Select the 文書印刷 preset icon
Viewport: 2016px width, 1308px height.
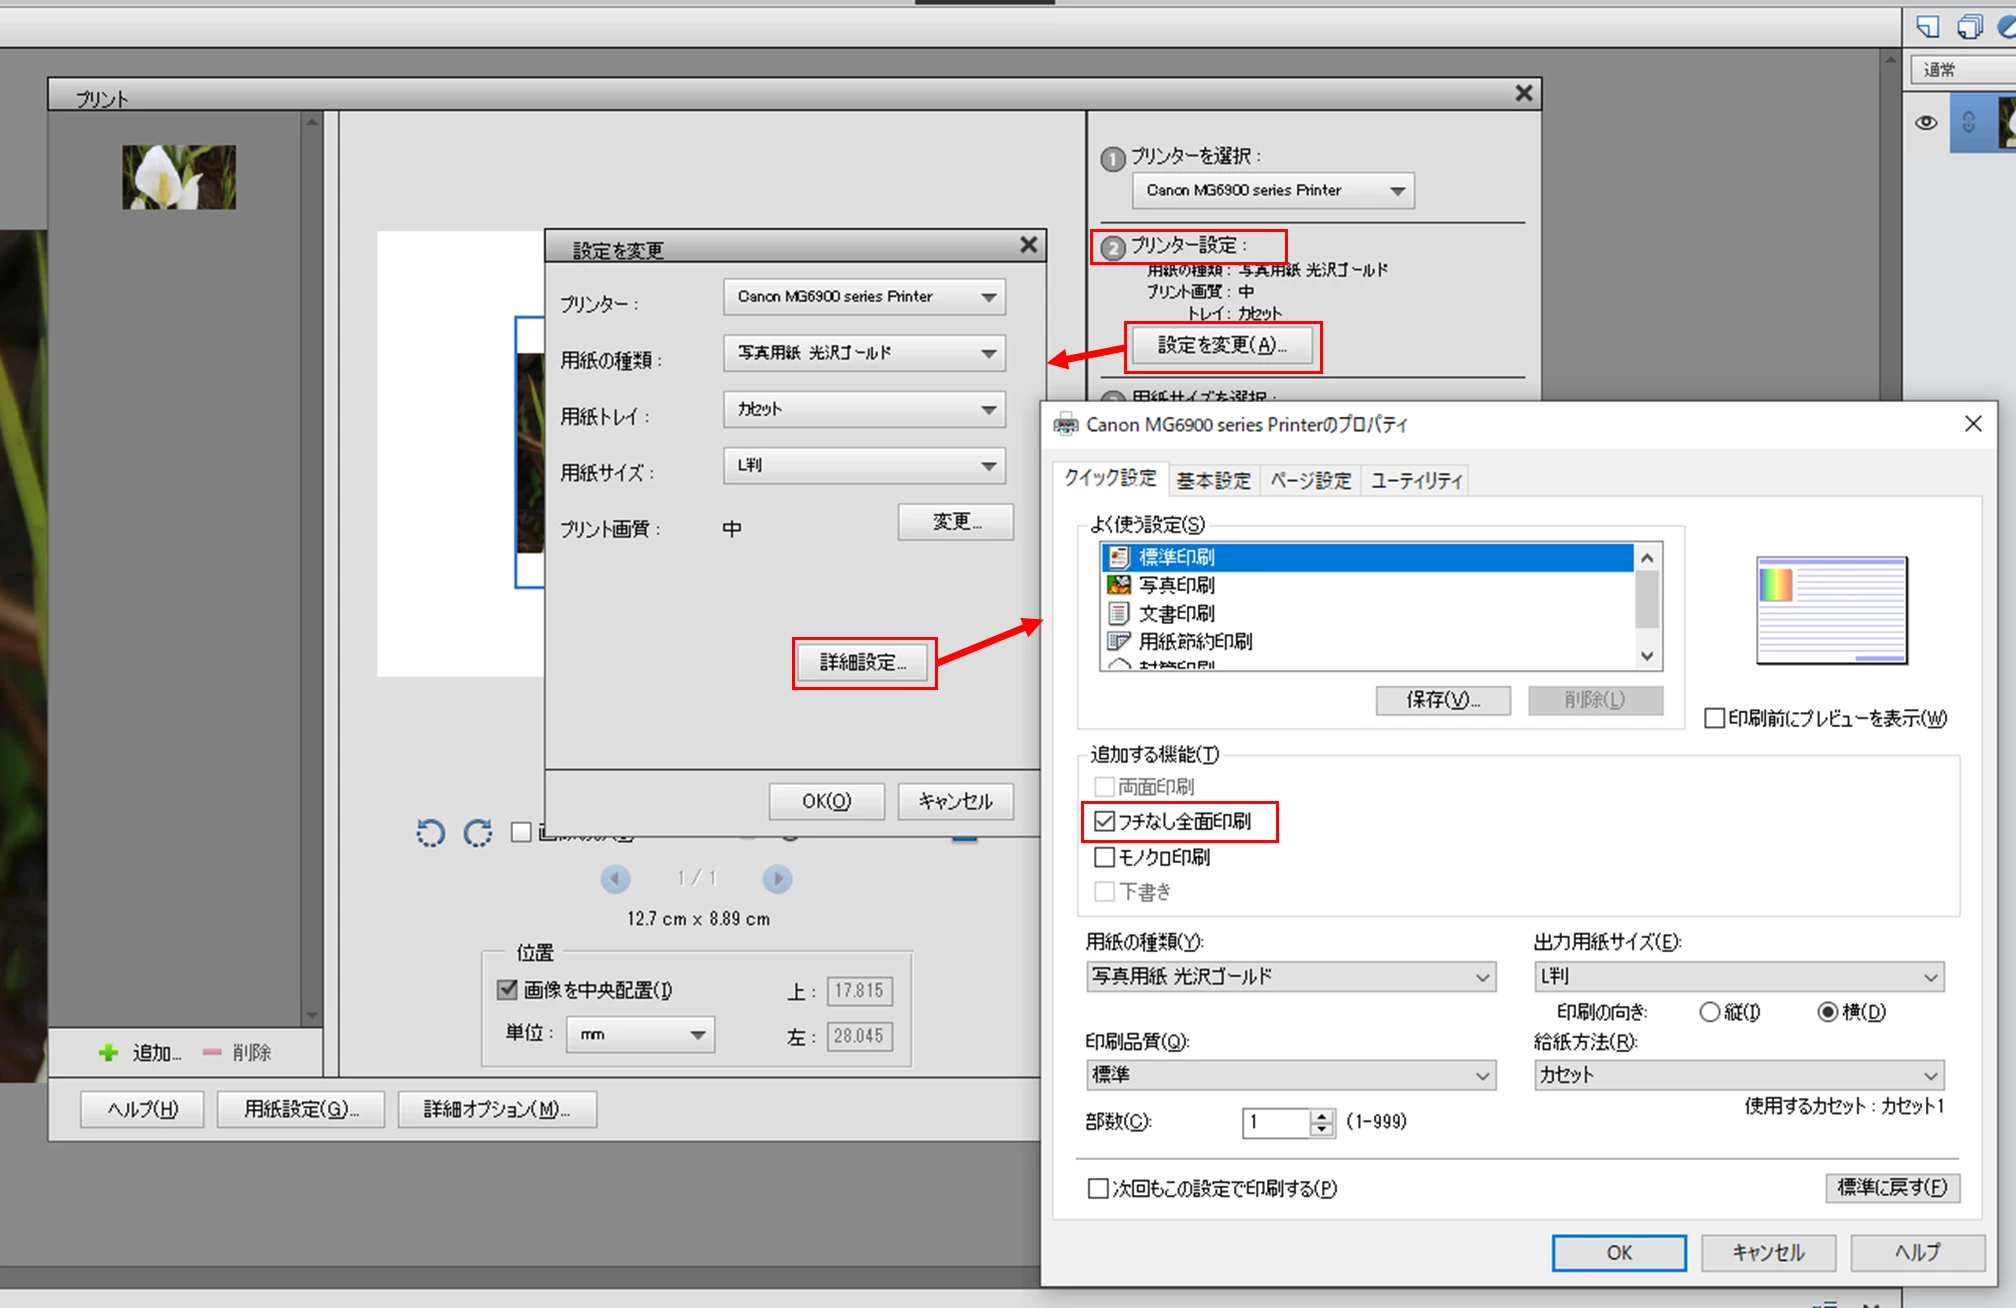(x=1119, y=613)
